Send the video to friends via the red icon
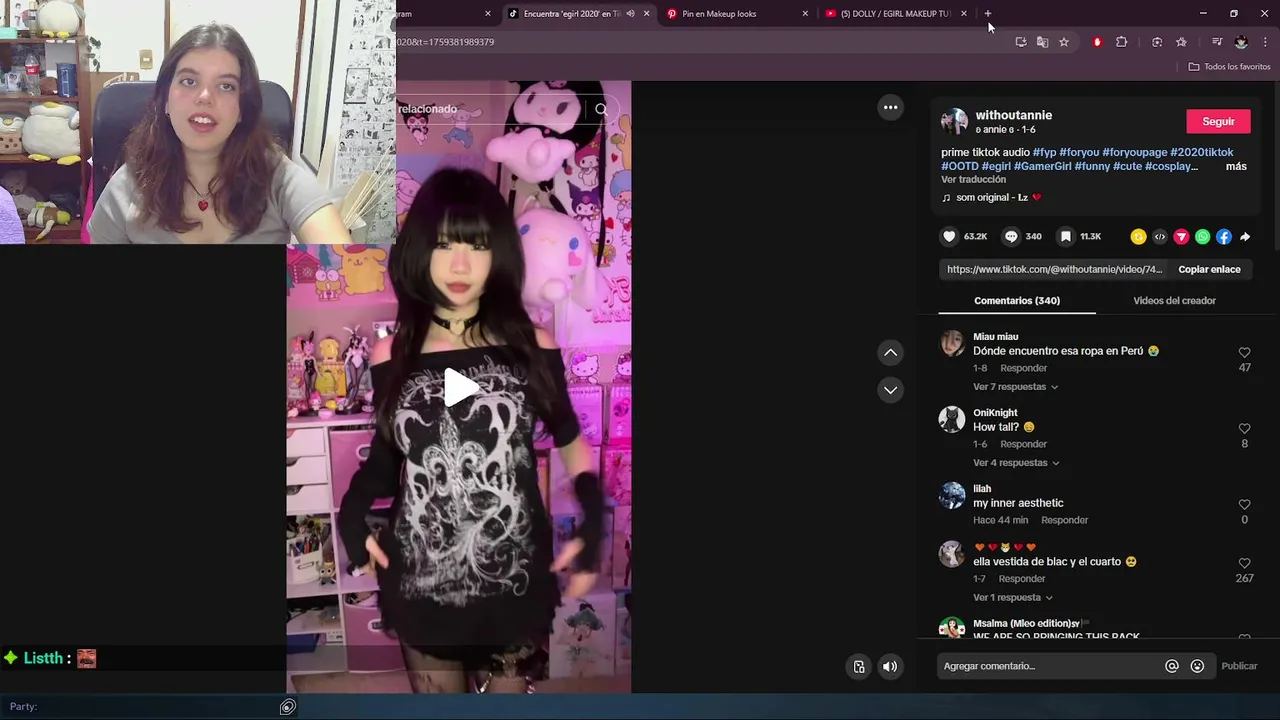This screenshot has height=720, width=1280. point(1181,237)
